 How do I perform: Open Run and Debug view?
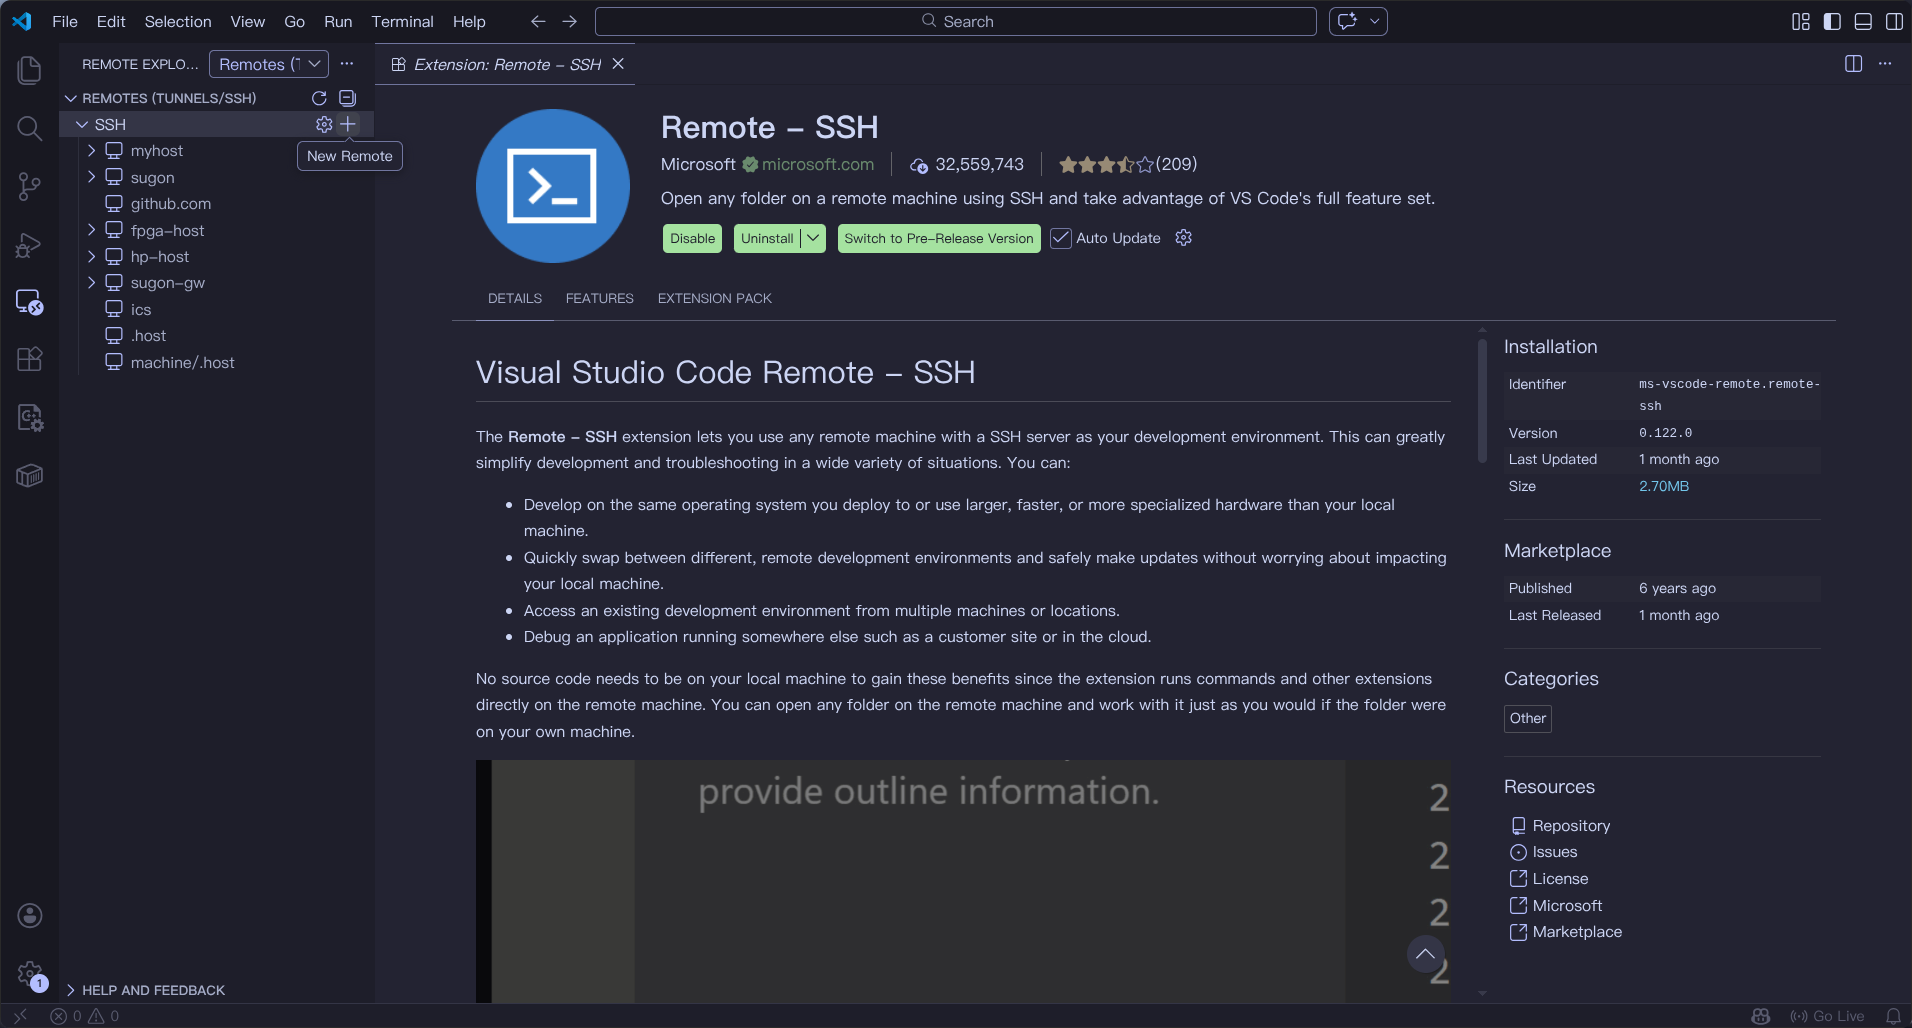(30, 245)
